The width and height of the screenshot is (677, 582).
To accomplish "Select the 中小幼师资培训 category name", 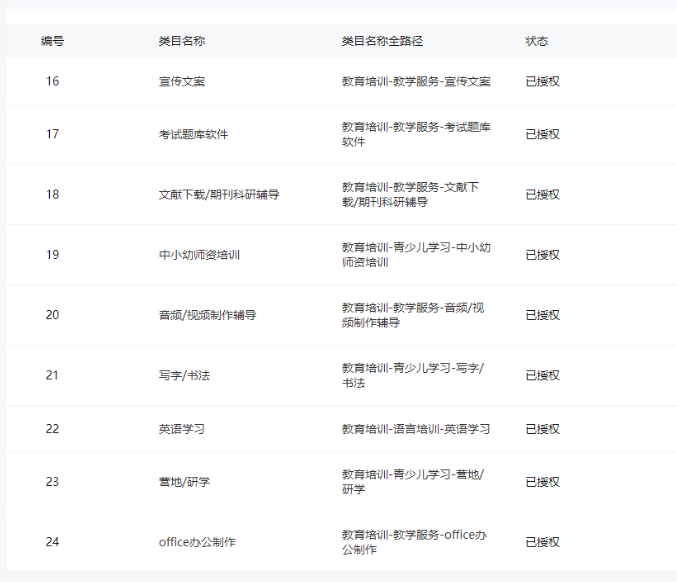I will (199, 254).
